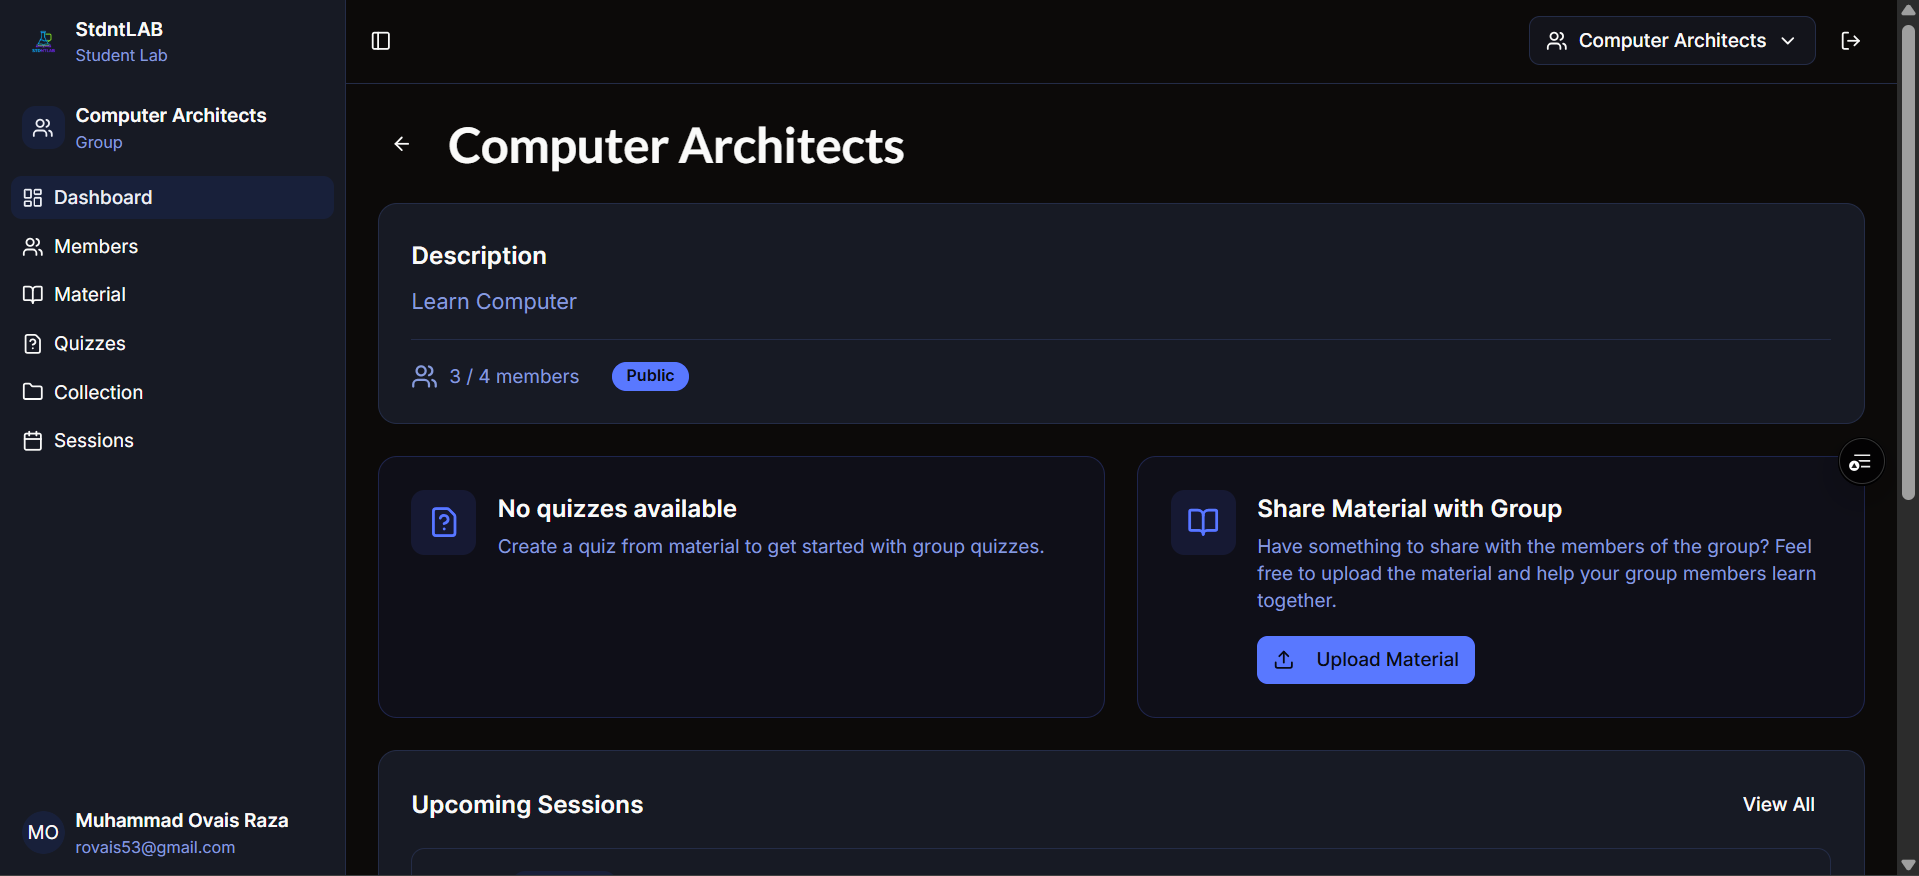Click the Student Lab subtitle
The width and height of the screenshot is (1919, 876).
[x=121, y=55]
